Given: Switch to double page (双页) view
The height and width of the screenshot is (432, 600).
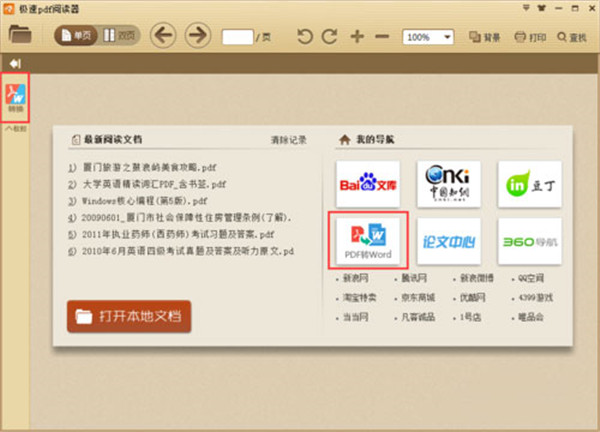Looking at the screenshot, I should coord(120,36).
